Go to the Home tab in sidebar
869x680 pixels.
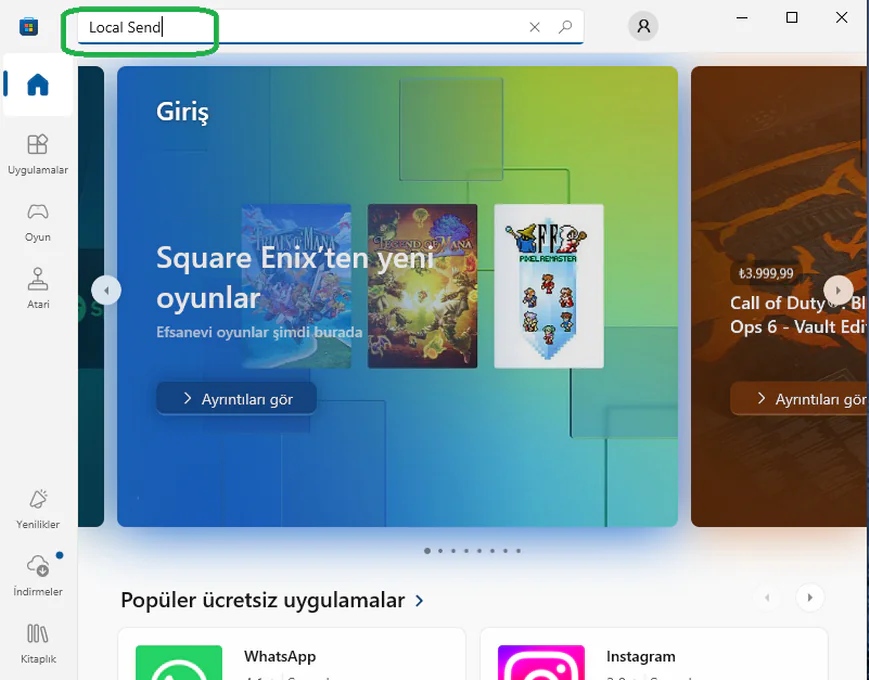[x=38, y=85]
